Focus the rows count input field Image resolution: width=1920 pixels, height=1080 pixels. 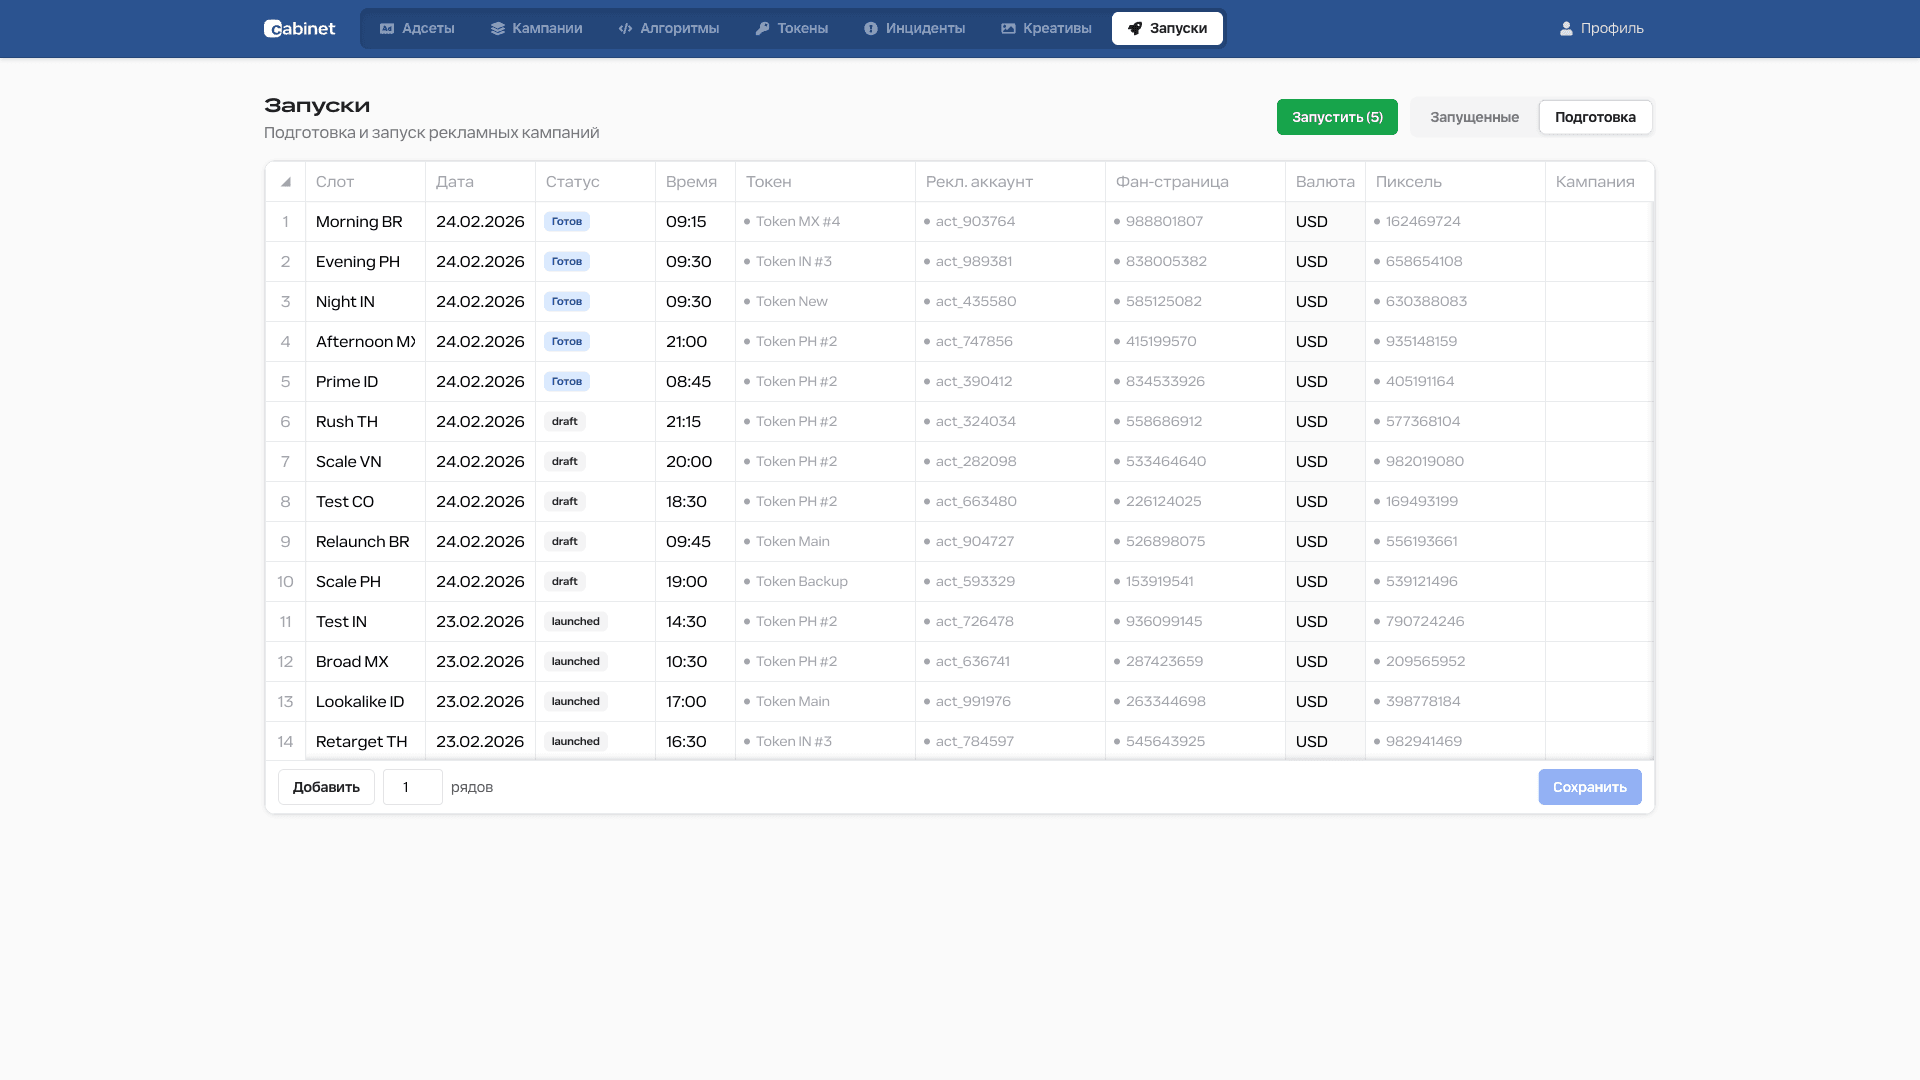tap(412, 787)
